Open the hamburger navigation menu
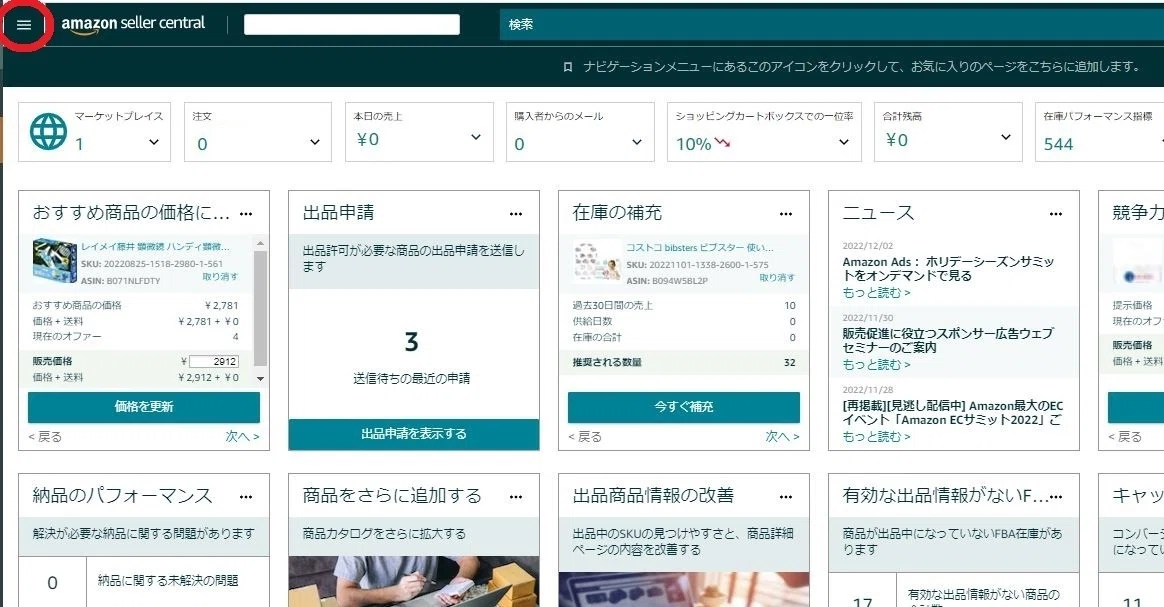Viewport: 1164px width, 607px height. [24, 24]
